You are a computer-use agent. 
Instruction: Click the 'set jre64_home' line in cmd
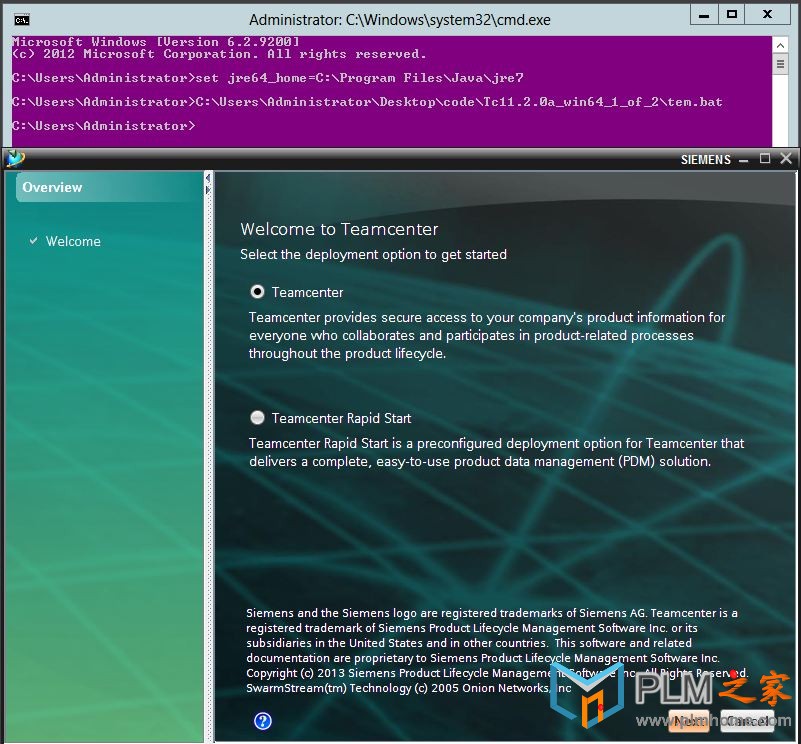pos(268,78)
